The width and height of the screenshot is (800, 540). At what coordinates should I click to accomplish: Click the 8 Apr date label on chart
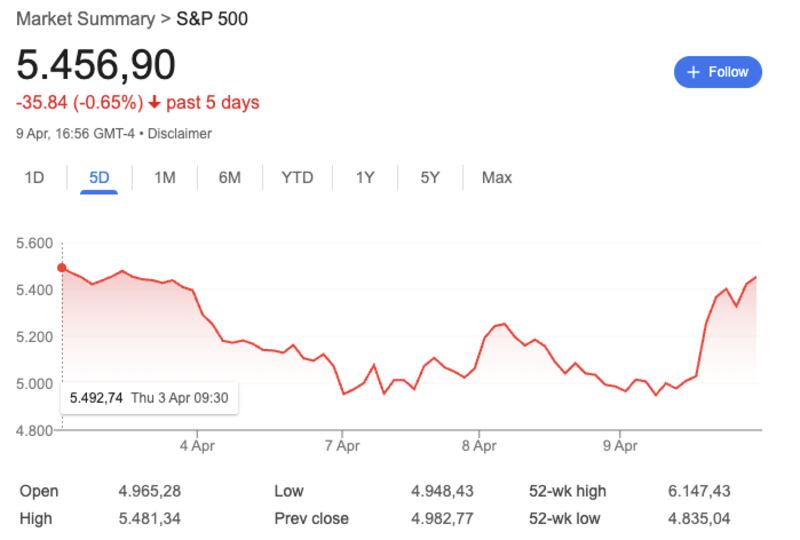[479, 445]
